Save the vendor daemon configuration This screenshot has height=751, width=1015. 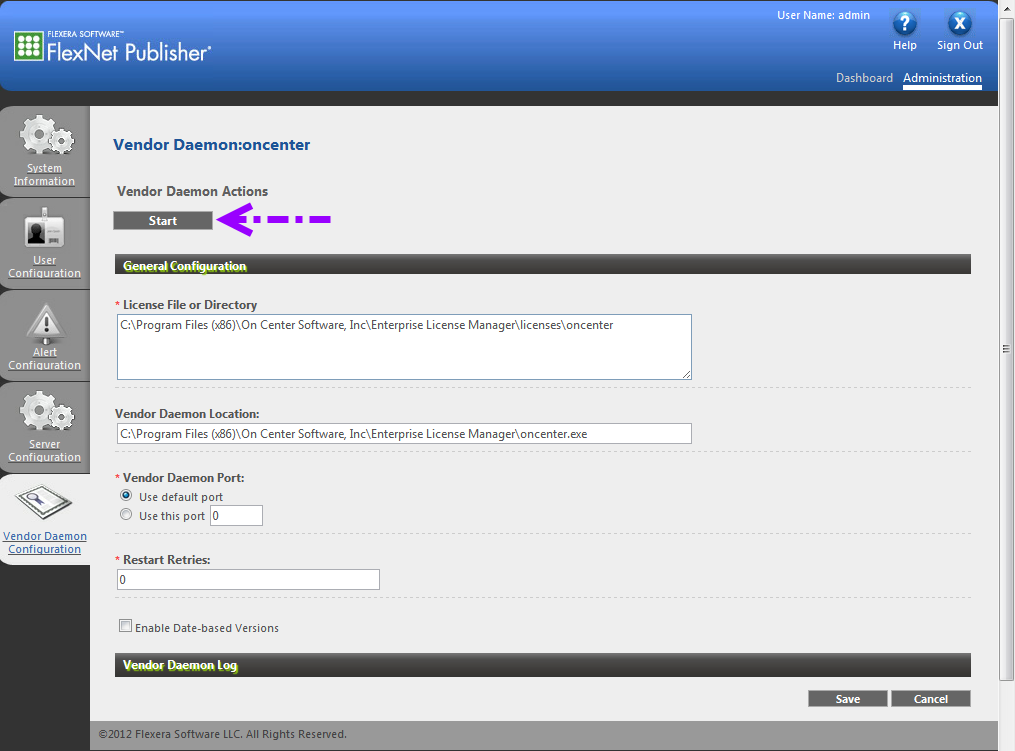coord(847,699)
